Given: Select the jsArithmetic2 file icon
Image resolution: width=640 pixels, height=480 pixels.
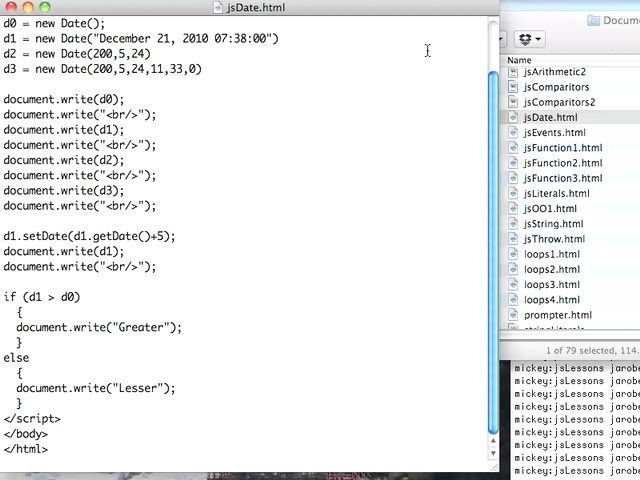Looking at the screenshot, I should point(513,72).
